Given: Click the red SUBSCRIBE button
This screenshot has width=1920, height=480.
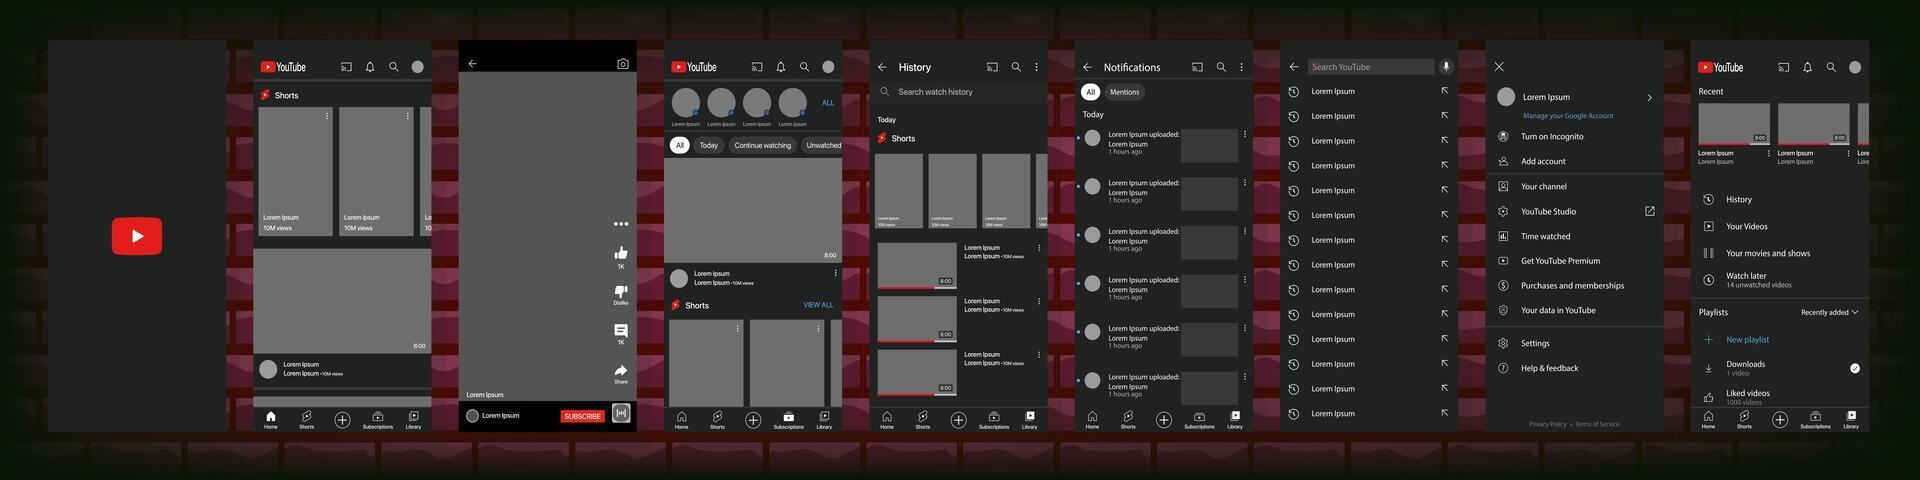Looking at the screenshot, I should pos(582,416).
